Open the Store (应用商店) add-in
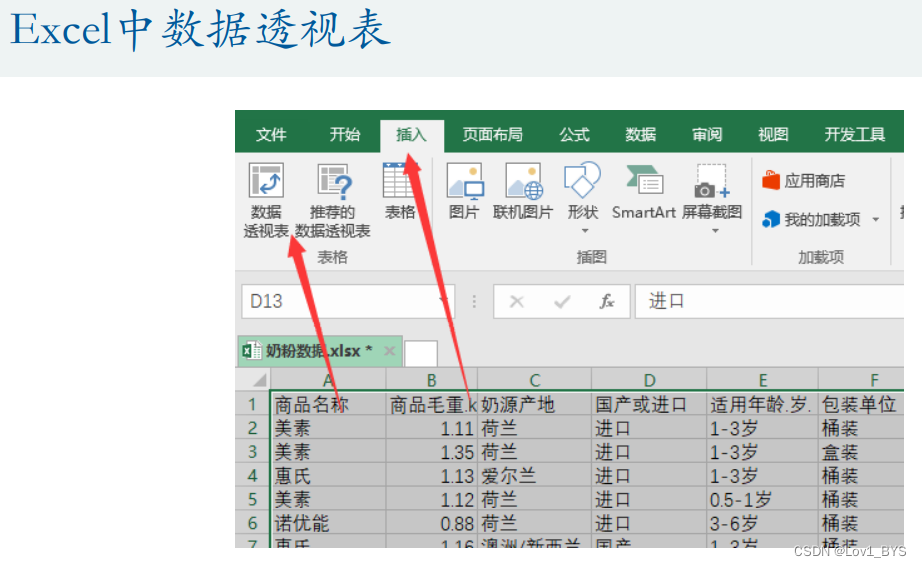Image resolution: width=922 pixels, height=567 pixels. [x=803, y=180]
